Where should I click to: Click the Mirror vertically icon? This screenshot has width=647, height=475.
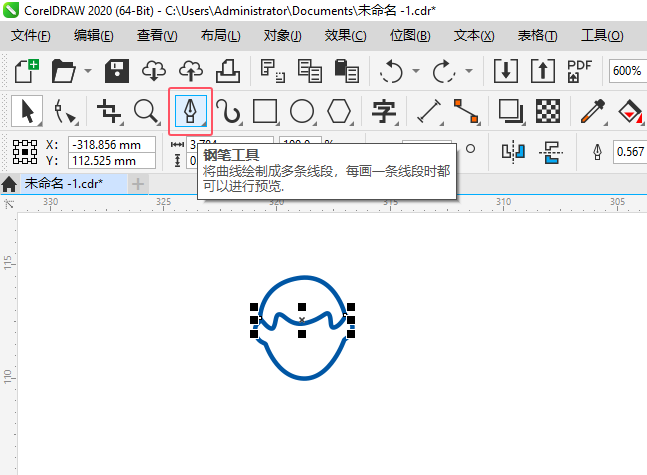(x=550, y=152)
